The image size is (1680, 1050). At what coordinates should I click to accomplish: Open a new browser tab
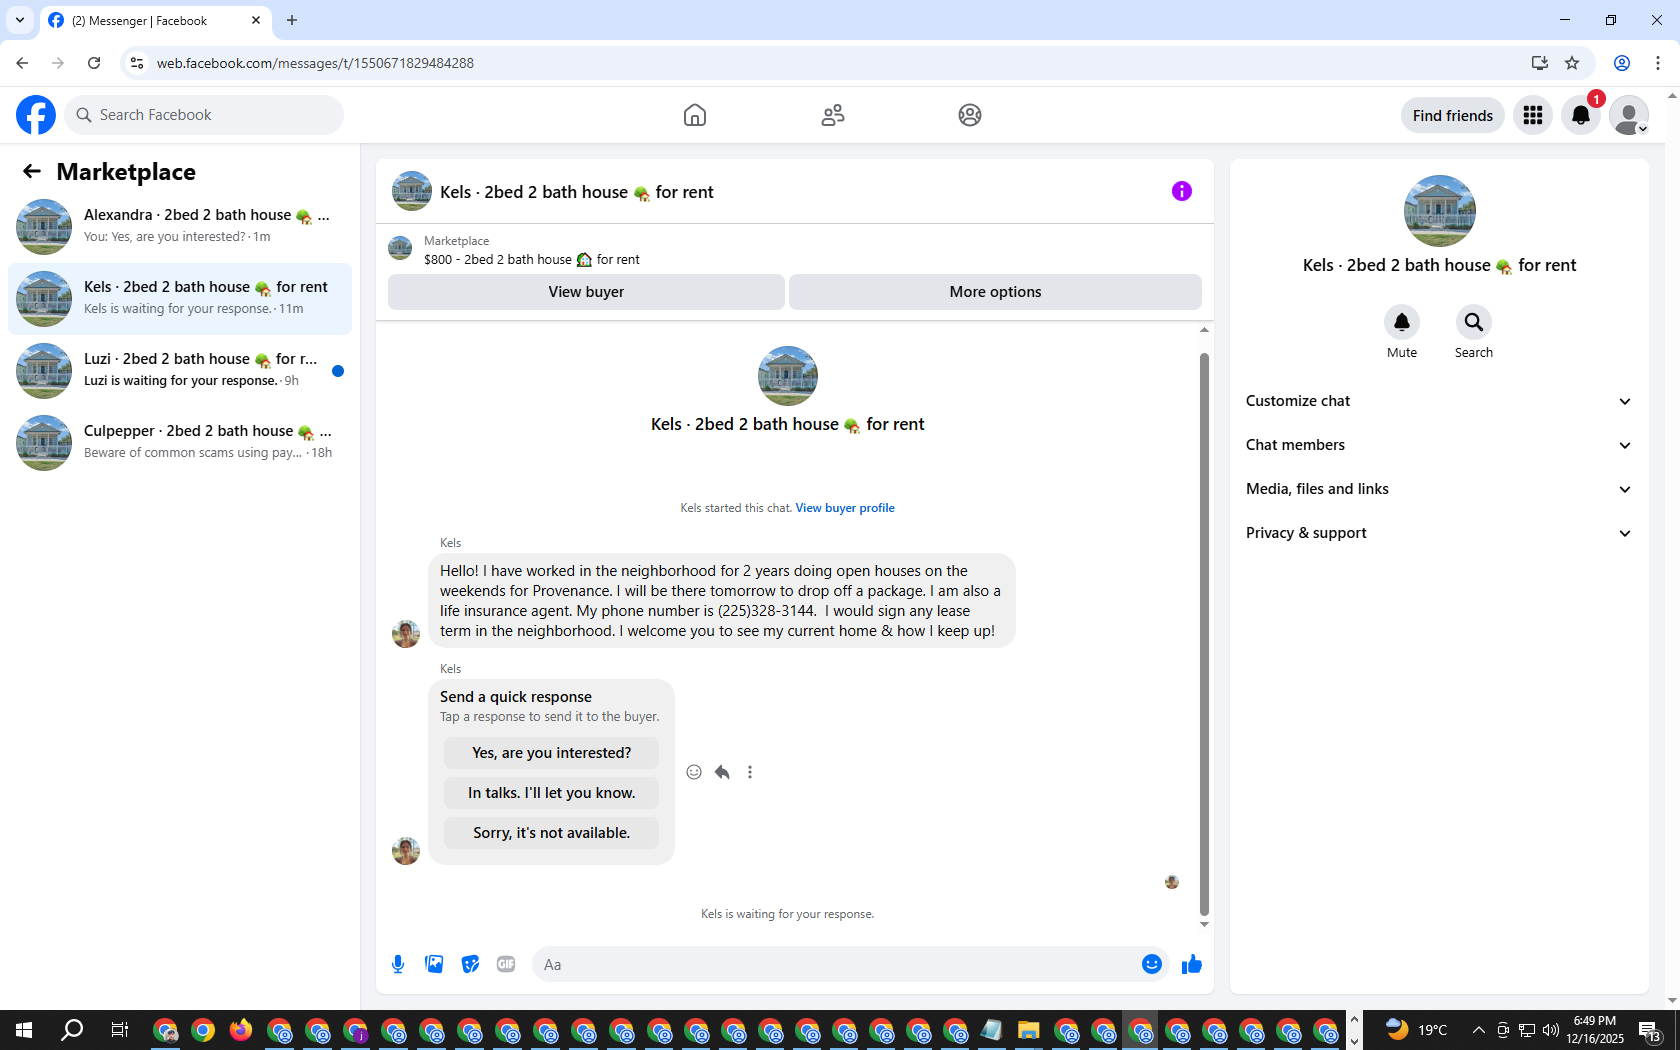pos(292,20)
